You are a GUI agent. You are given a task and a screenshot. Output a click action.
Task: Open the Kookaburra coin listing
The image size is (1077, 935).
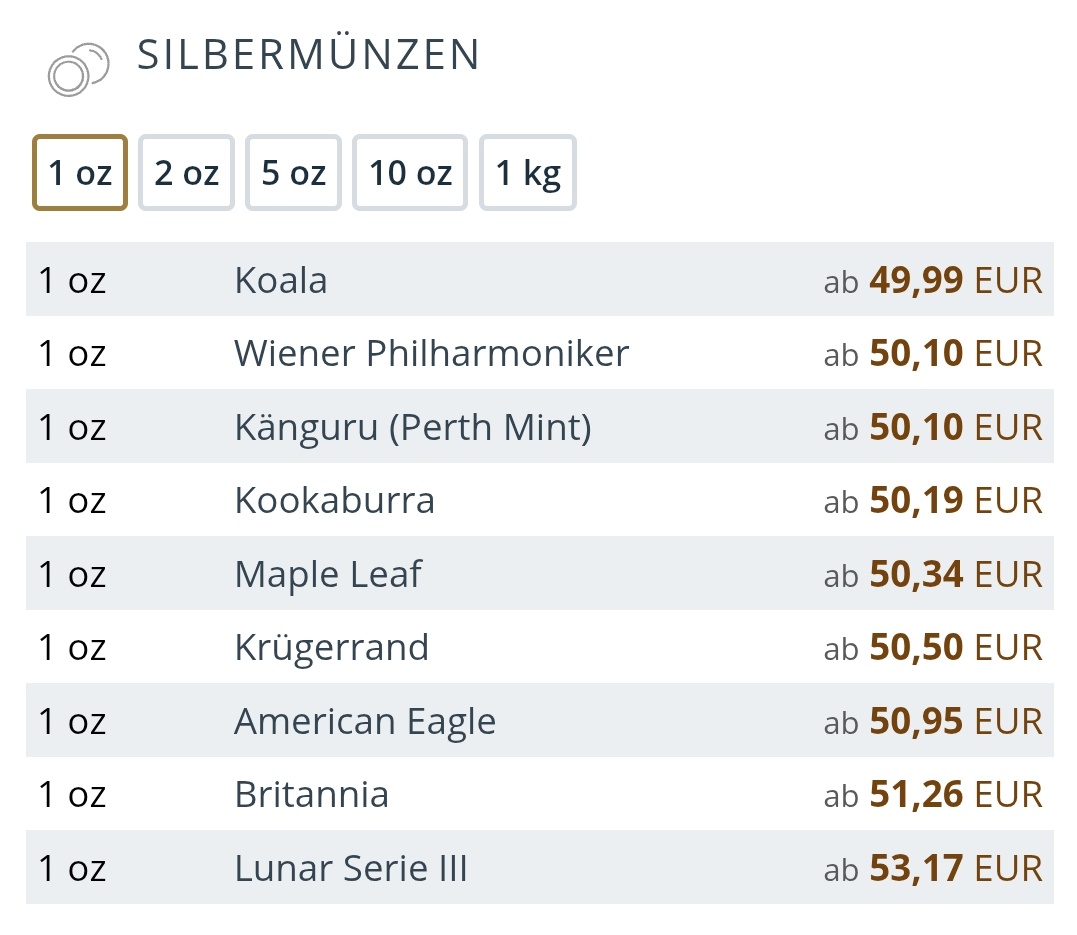[334, 500]
